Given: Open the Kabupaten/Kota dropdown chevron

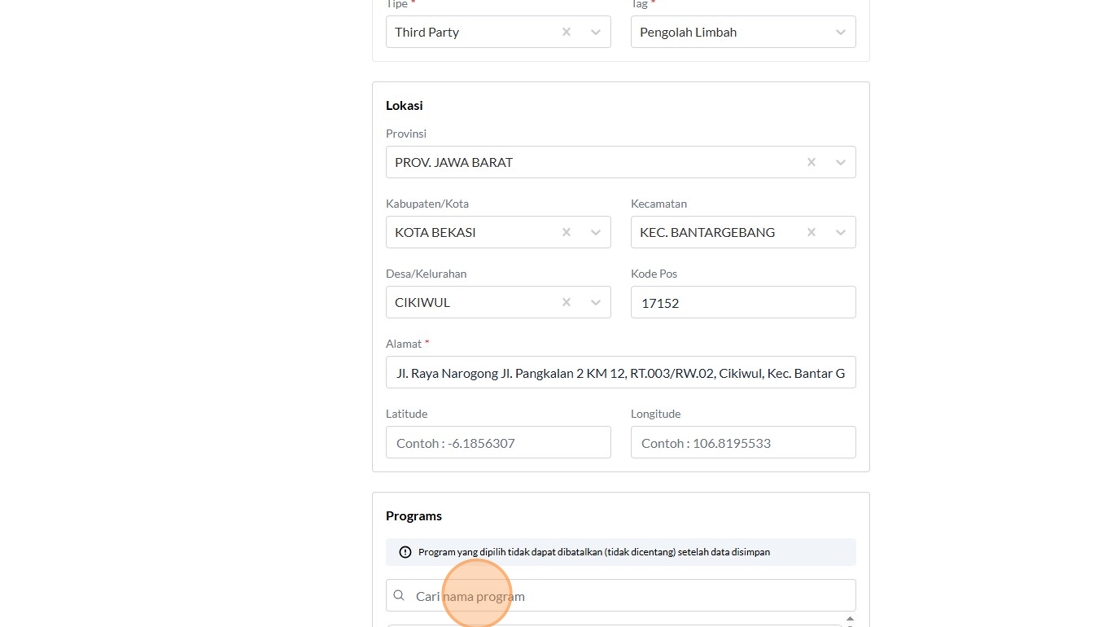Looking at the screenshot, I should [595, 232].
